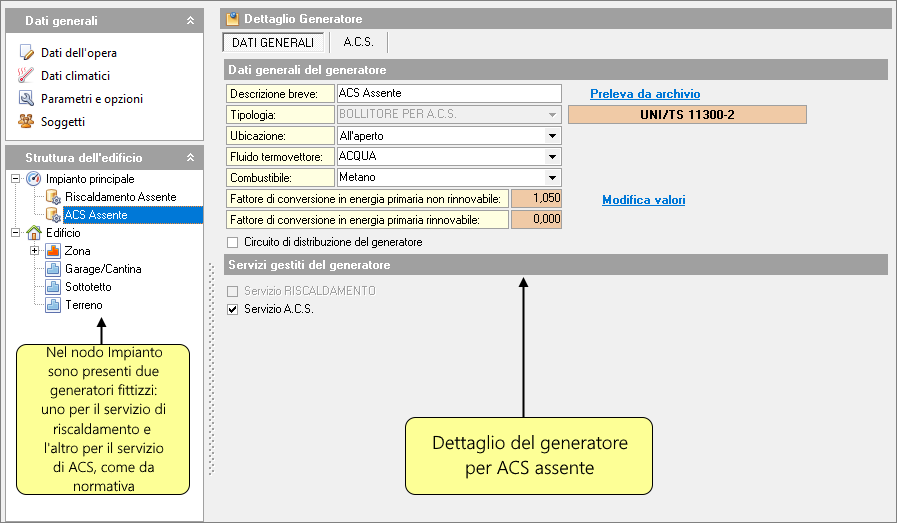Click the Edificio house icon
Viewport: 897px width, 523px height.
tap(33, 233)
